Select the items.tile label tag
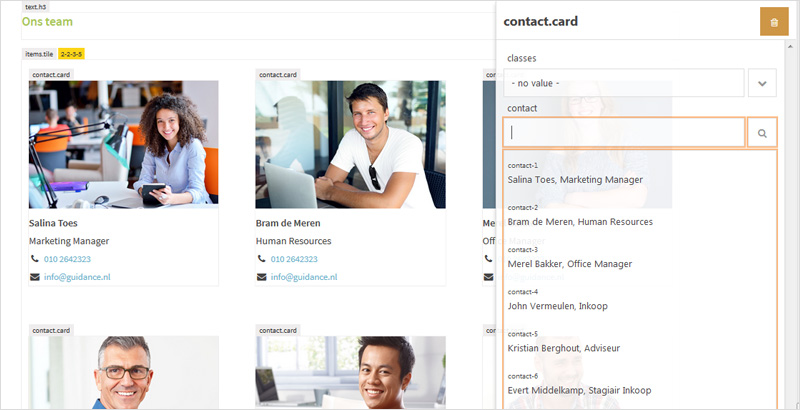The width and height of the screenshot is (800, 410). 39,54
